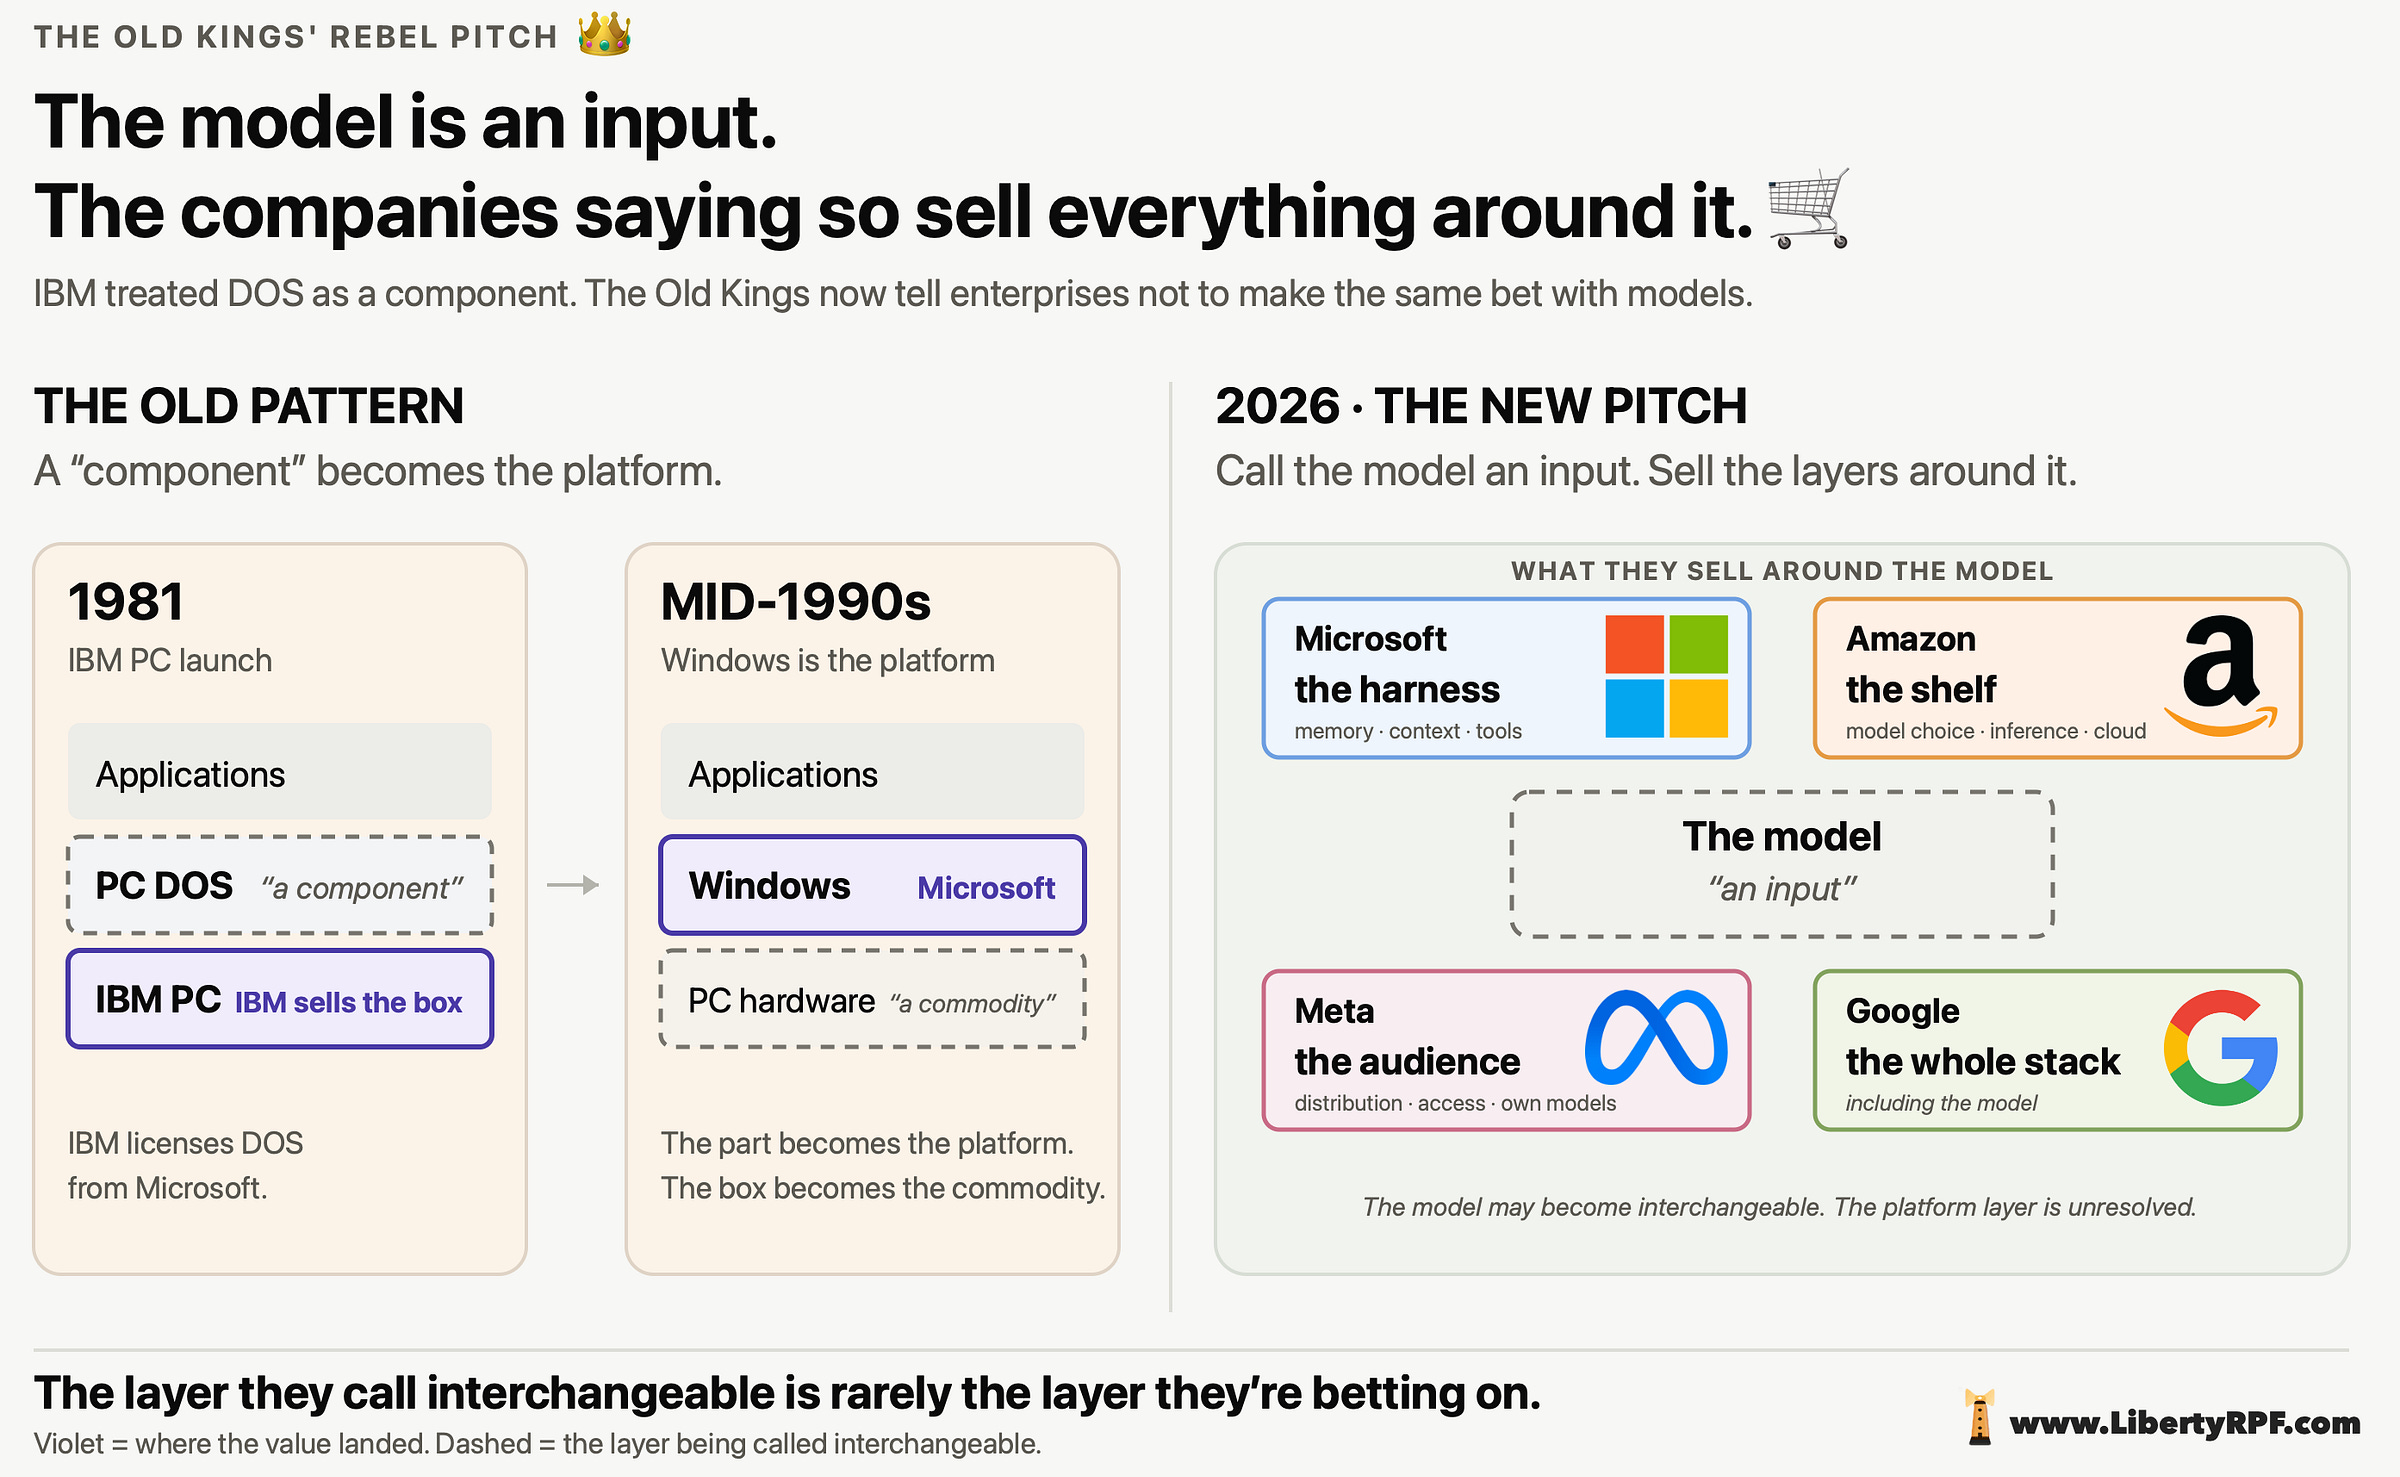Click the "Google" title in the green card

tap(1902, 1012)
